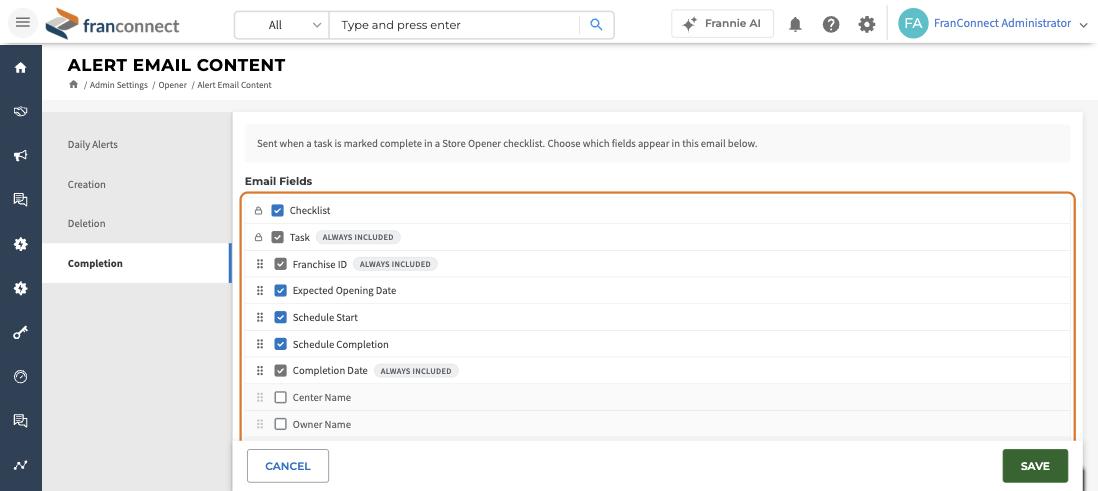The image size is (1098, 491).
Task: Uncheck the Schedule Start checkbox
Action: click(x=280, y=317)
